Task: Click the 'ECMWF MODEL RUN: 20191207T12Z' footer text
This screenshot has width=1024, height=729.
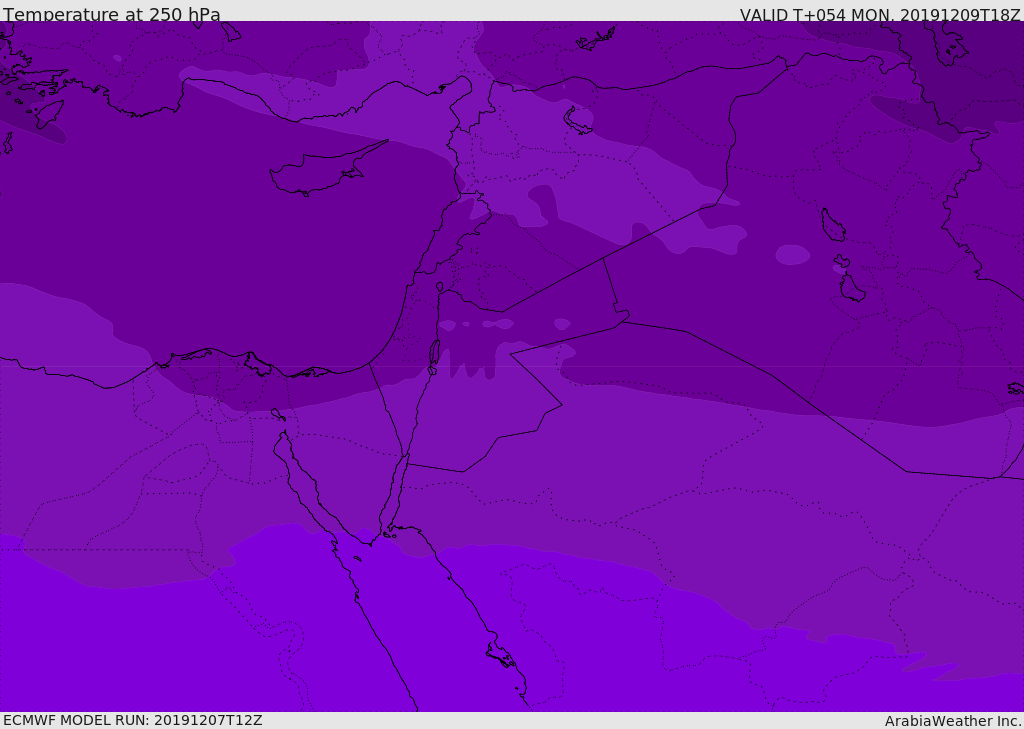Action: tap(133, 720)
